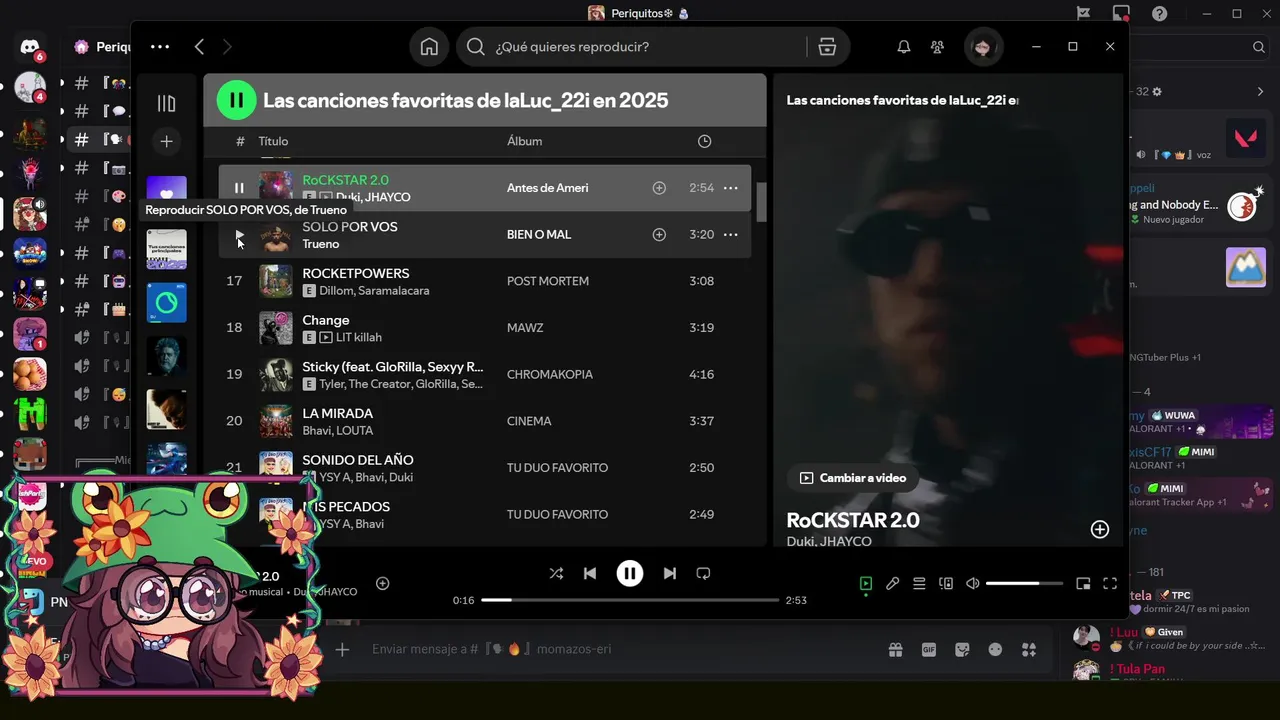
Task: Add now playing song via plus in panel
Action: [1099, 529]
